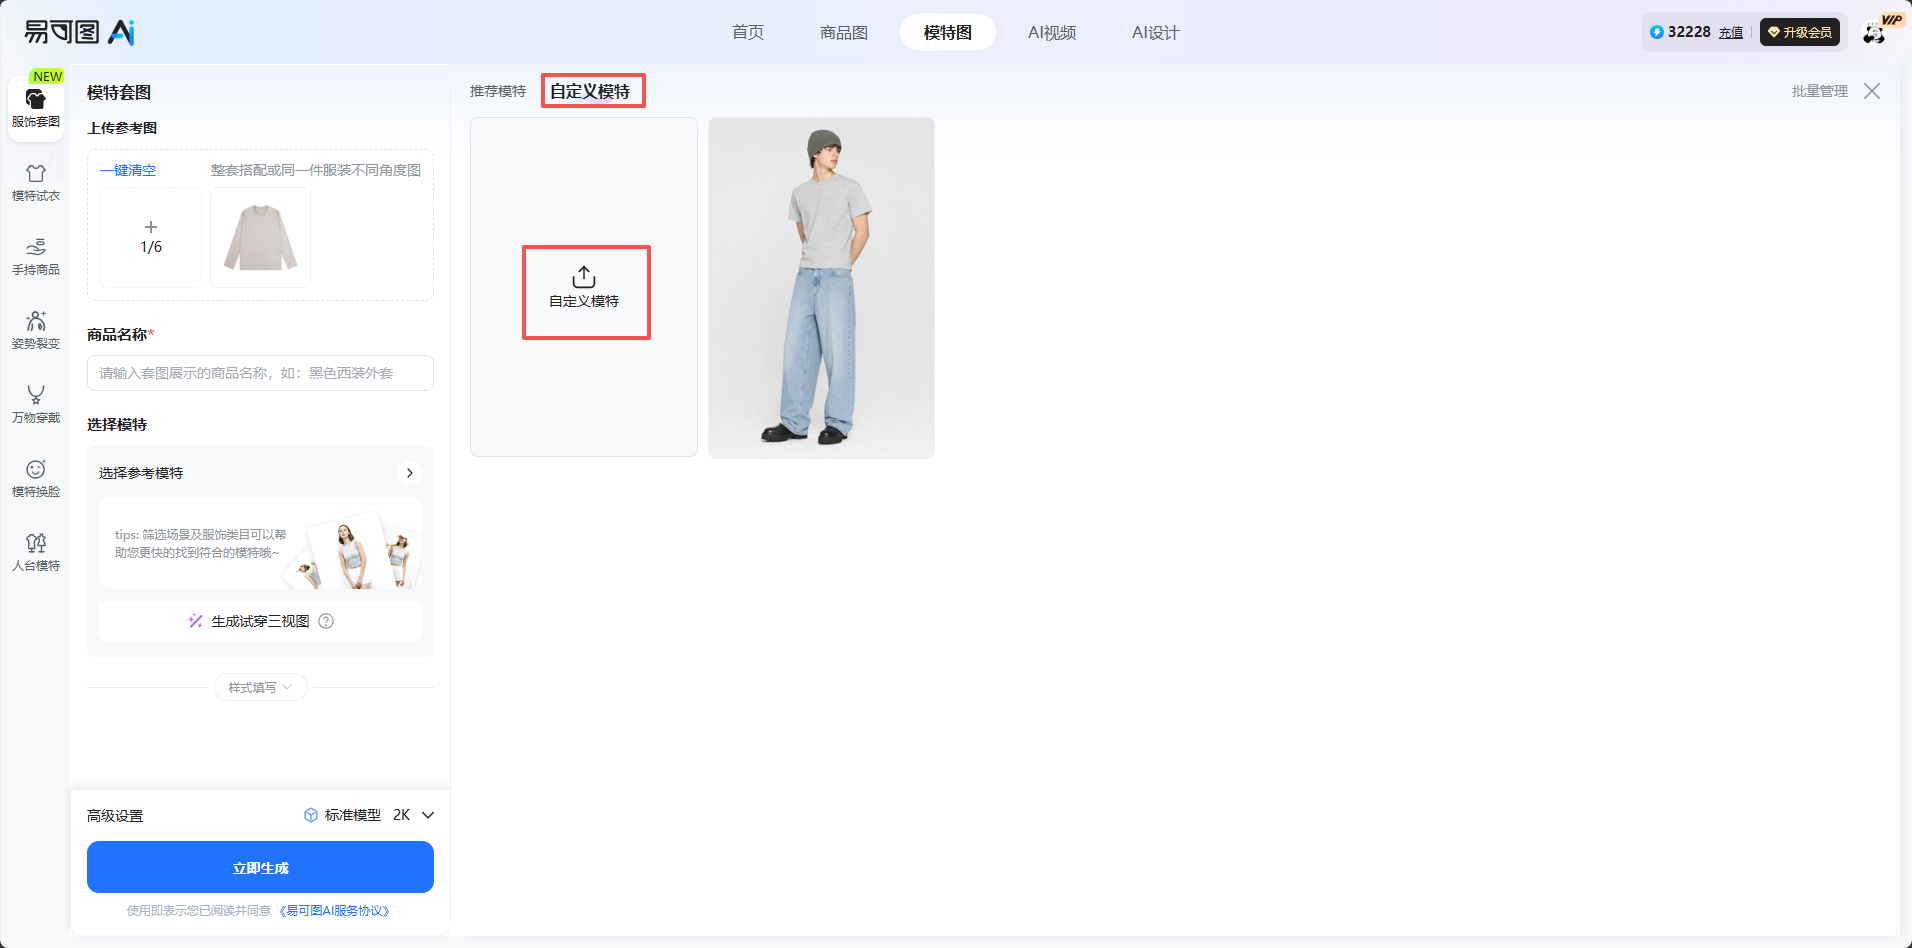Screen dimensions: 1912x948
Task: Click the 充值 recharge link
Action: click(1731, 33)
